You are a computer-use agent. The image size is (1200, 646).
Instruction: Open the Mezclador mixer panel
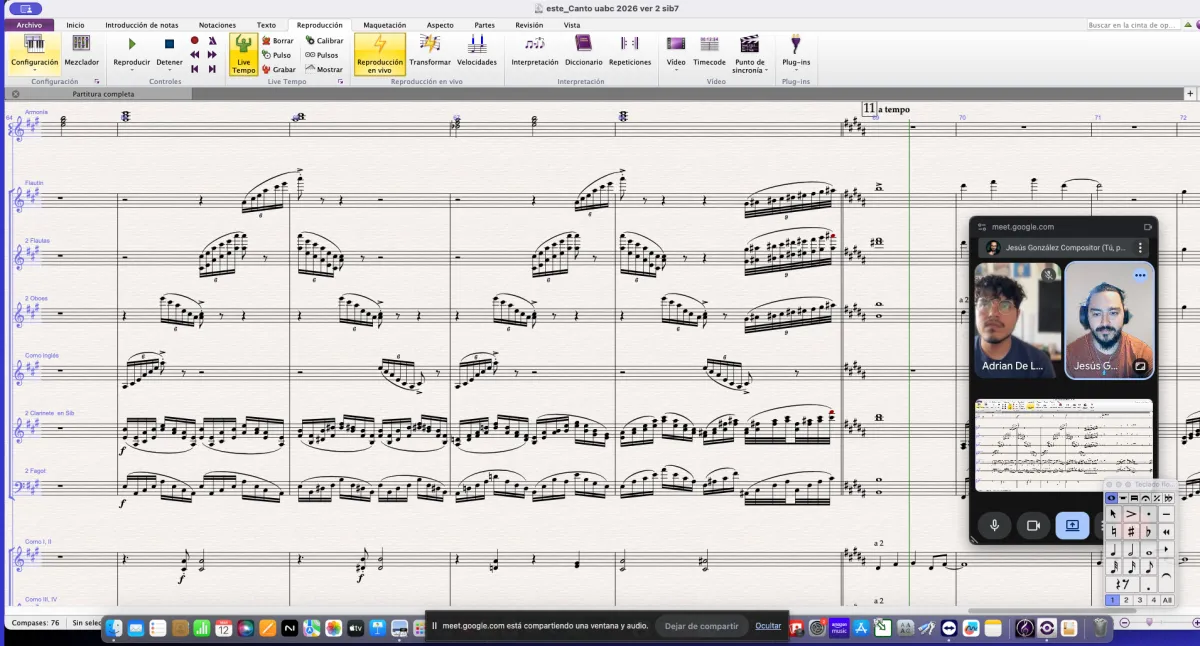(x=81, y=50)
